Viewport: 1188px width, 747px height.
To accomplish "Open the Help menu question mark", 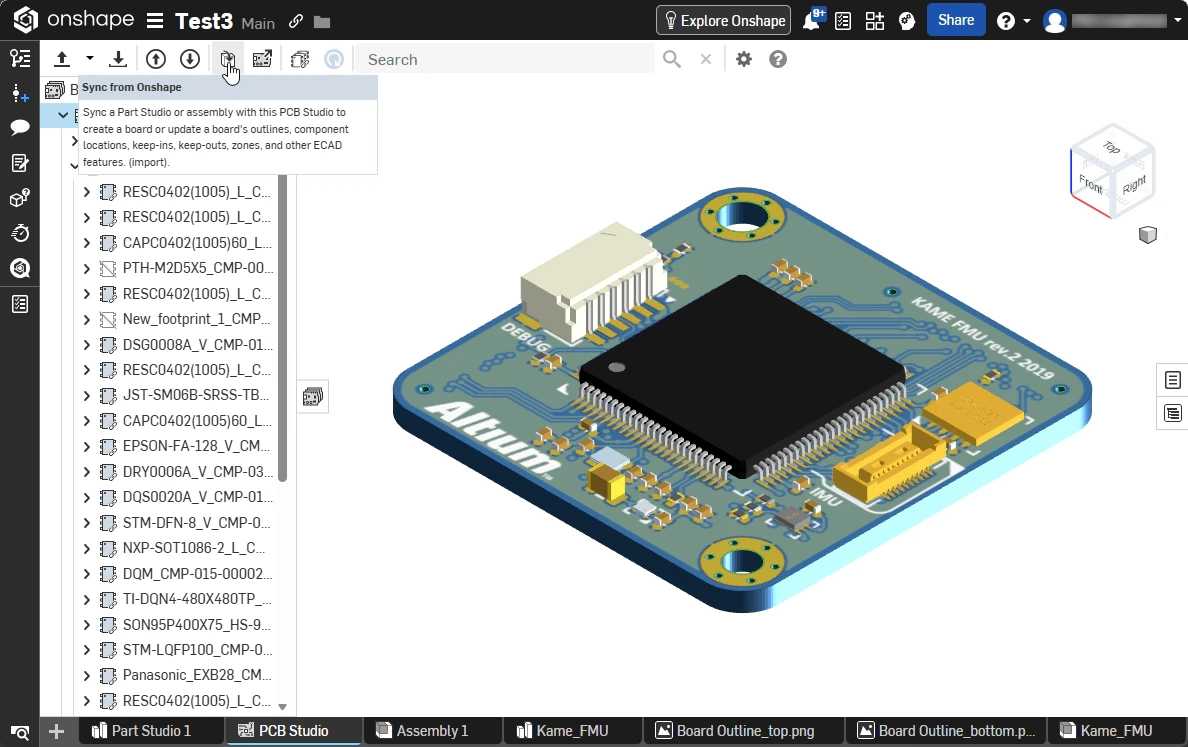I will coord(1006,21).
